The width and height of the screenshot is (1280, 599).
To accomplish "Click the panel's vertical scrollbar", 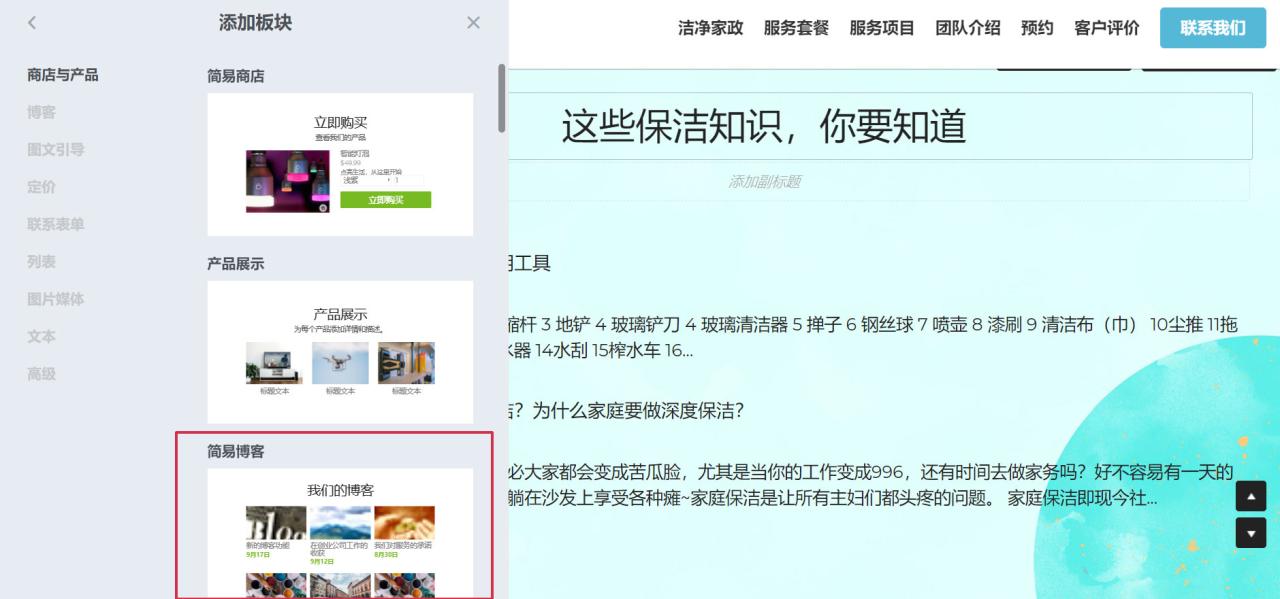I will pos(501,99).
